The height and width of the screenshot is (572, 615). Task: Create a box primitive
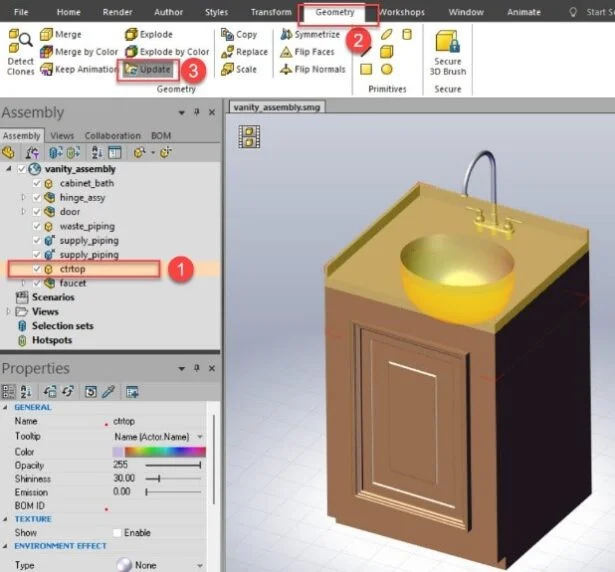click(387, 52)
